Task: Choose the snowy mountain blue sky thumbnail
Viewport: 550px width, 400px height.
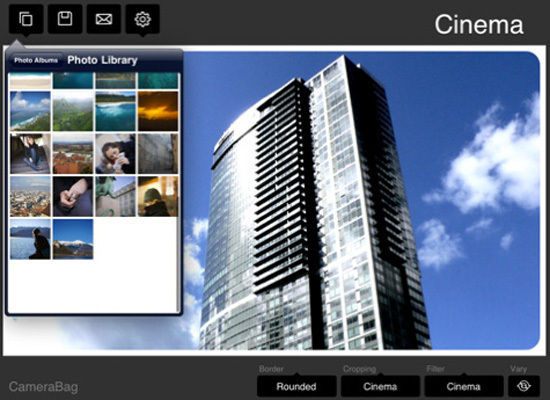Action: click(x=73, y=239)
